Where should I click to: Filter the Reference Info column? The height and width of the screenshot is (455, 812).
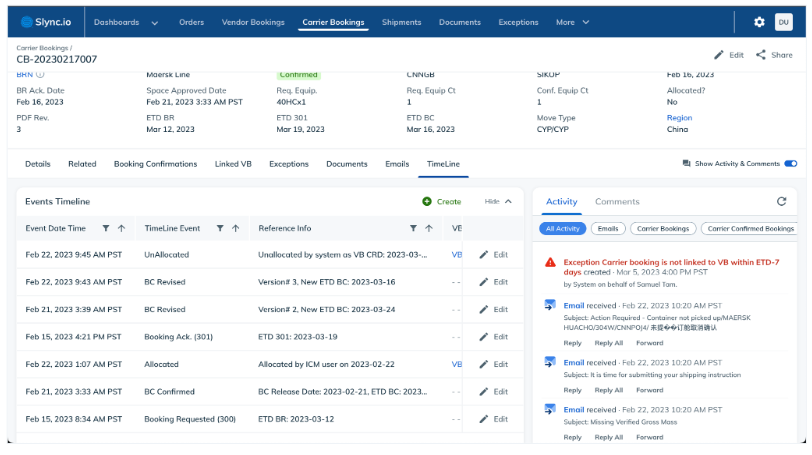pos(413,228)
